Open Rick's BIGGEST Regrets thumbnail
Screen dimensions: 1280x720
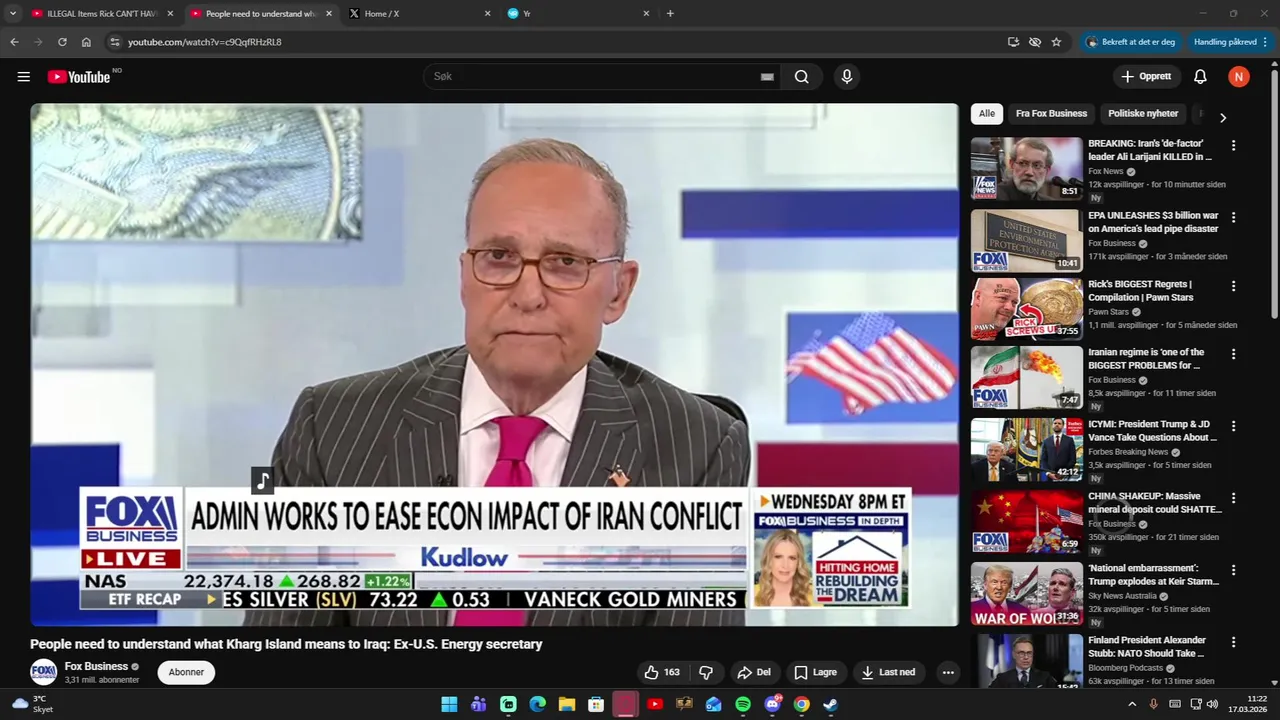coord(1026,309)
